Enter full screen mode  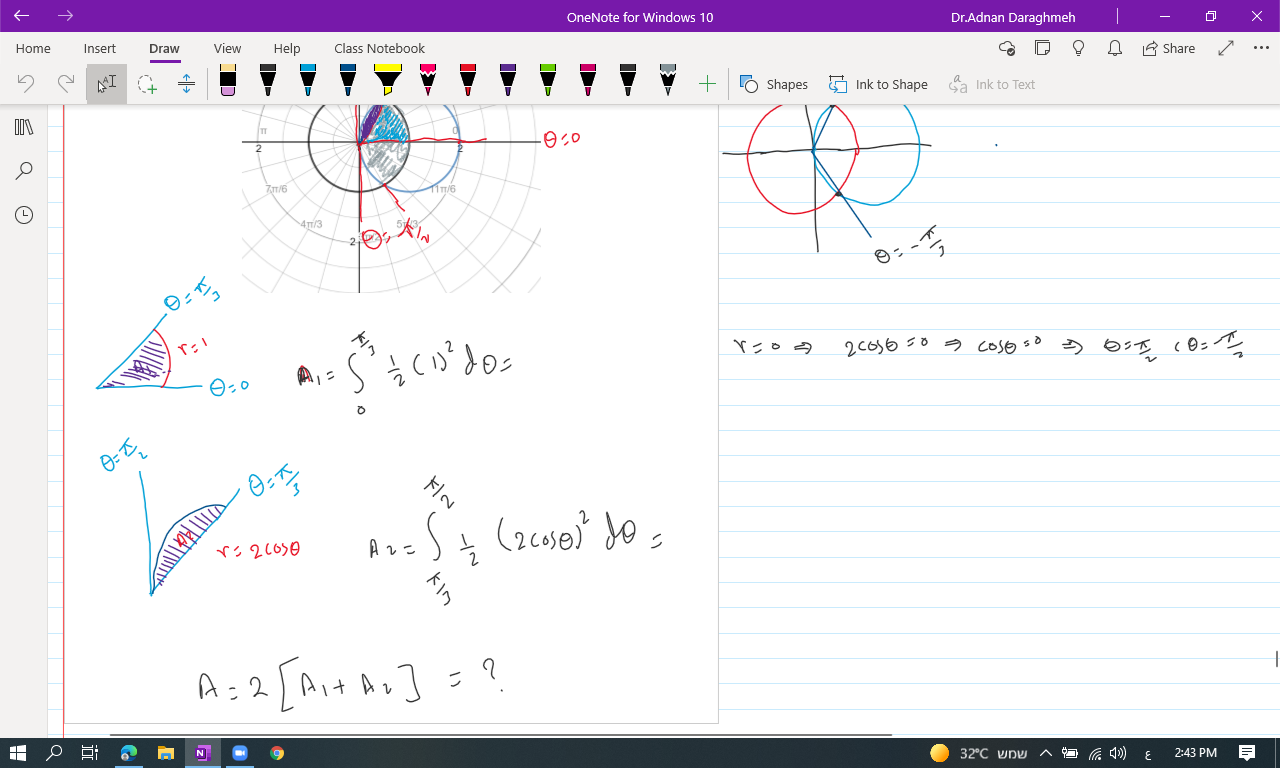pos(1226,48)
